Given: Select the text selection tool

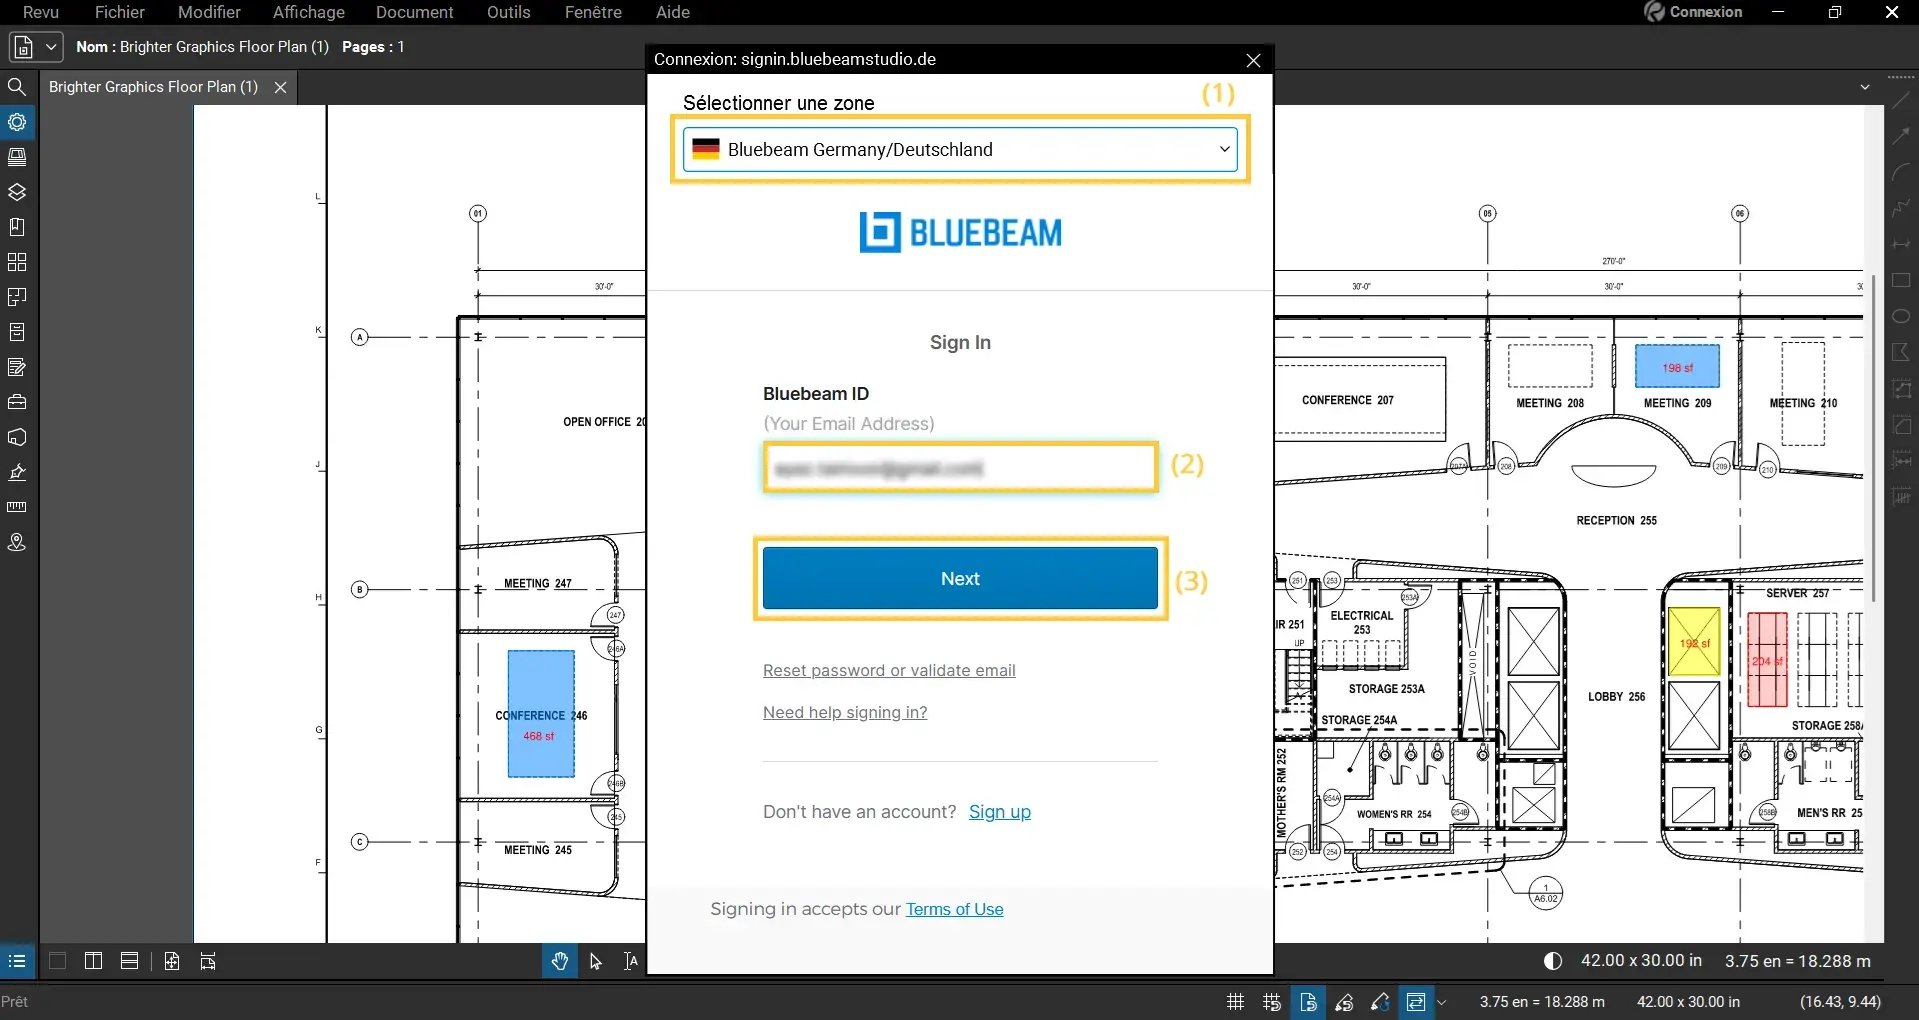Looking at the screenshot, I should point(630,961).
